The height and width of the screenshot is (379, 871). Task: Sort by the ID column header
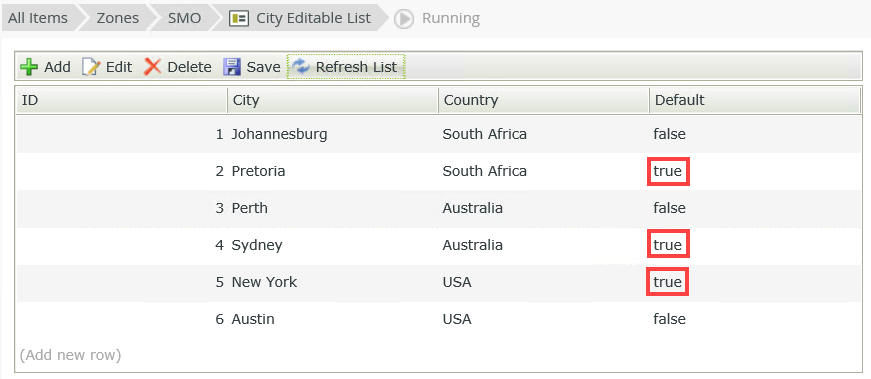pyautogui.click(x=122, y=100)
